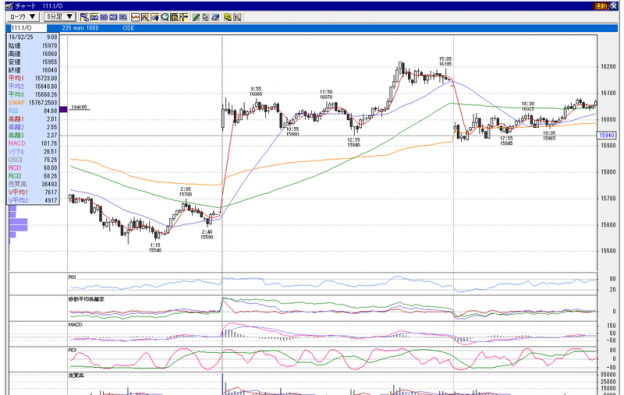The height and width of the screenshot is (395, 624).
Task: Click the 111.1/O symbol code field
Action: [27, 28]
